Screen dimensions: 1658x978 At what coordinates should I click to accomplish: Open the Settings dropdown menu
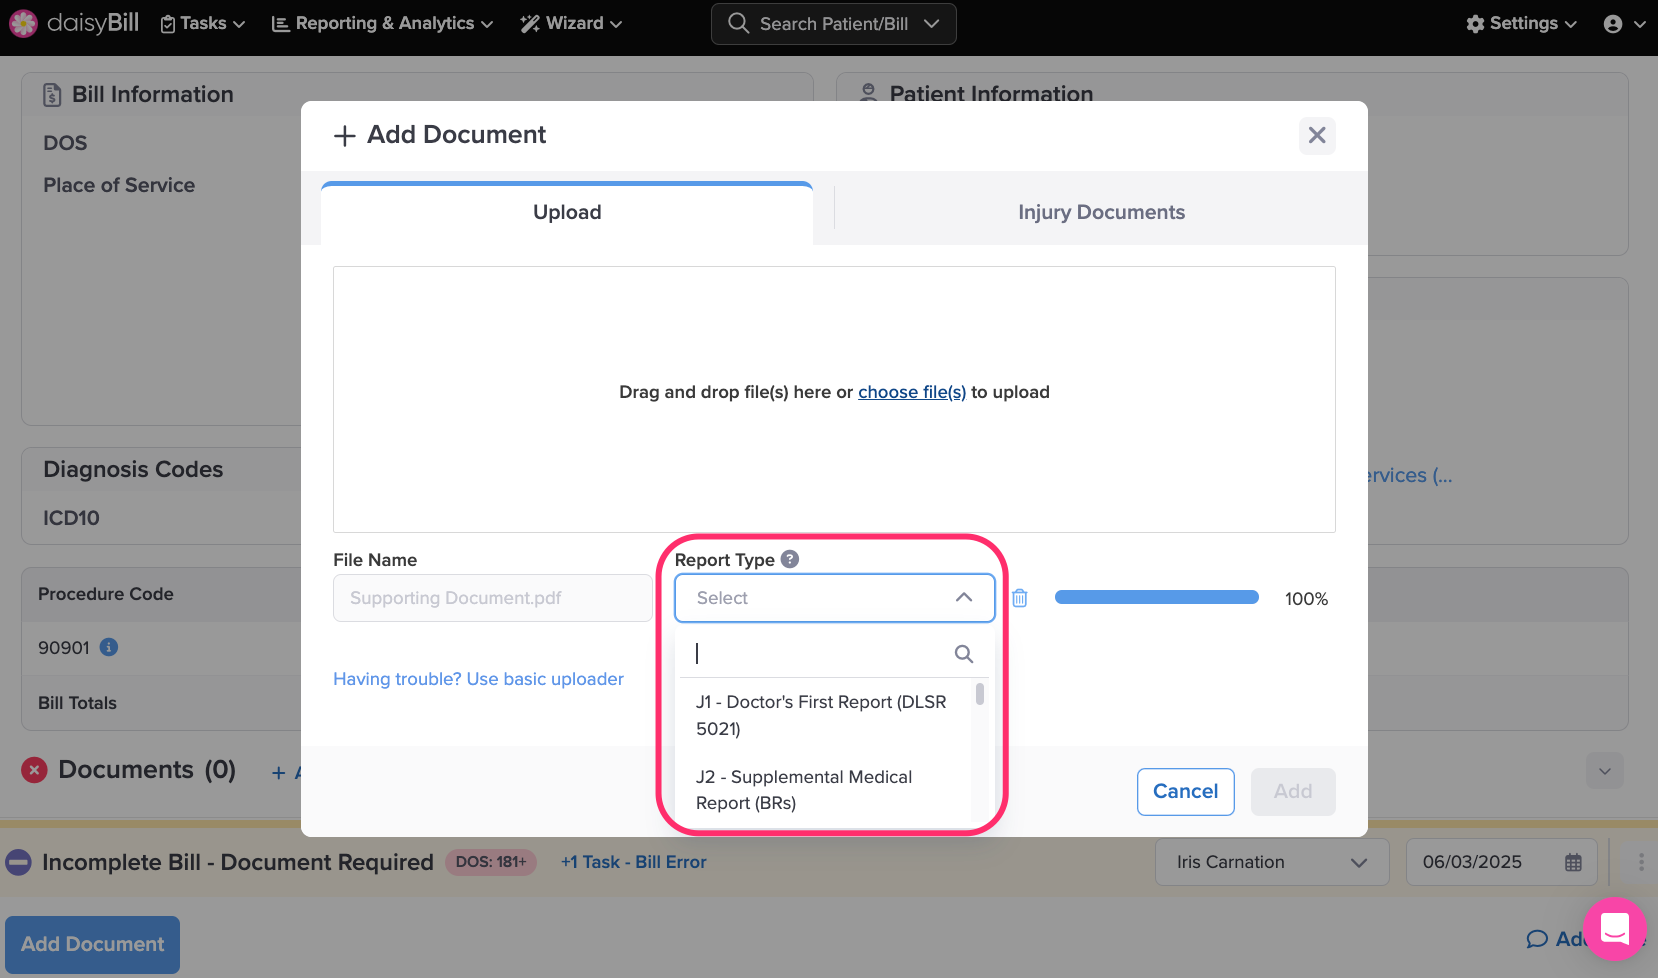(1521, 24)
